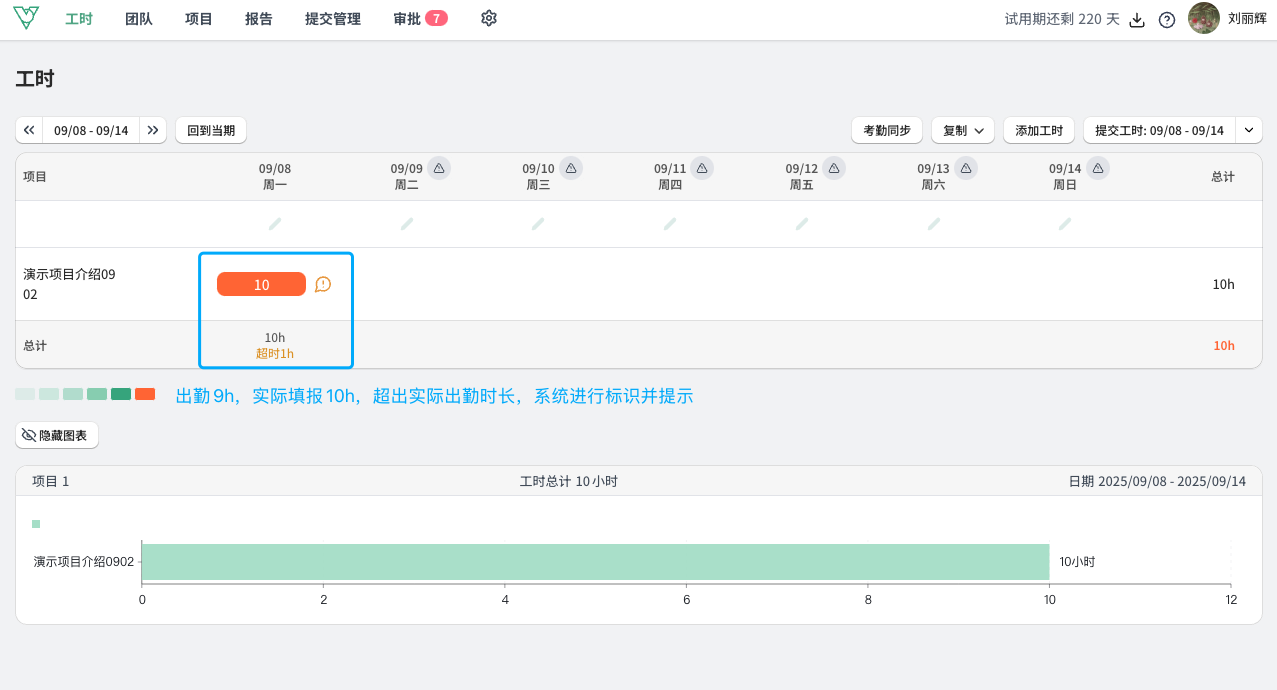
Task: Click the warning triangle icon for 09/14
Action: click(1098, 168)
